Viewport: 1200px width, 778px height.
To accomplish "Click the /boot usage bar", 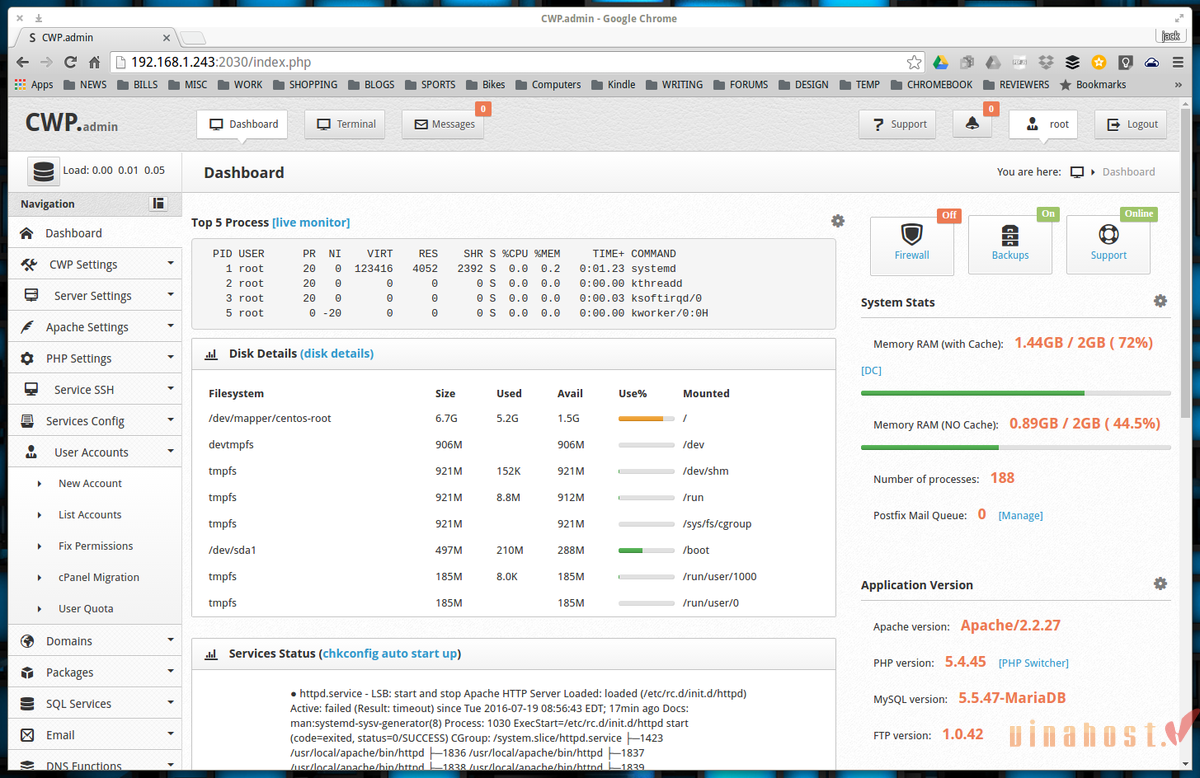I will tap(646, 550).
